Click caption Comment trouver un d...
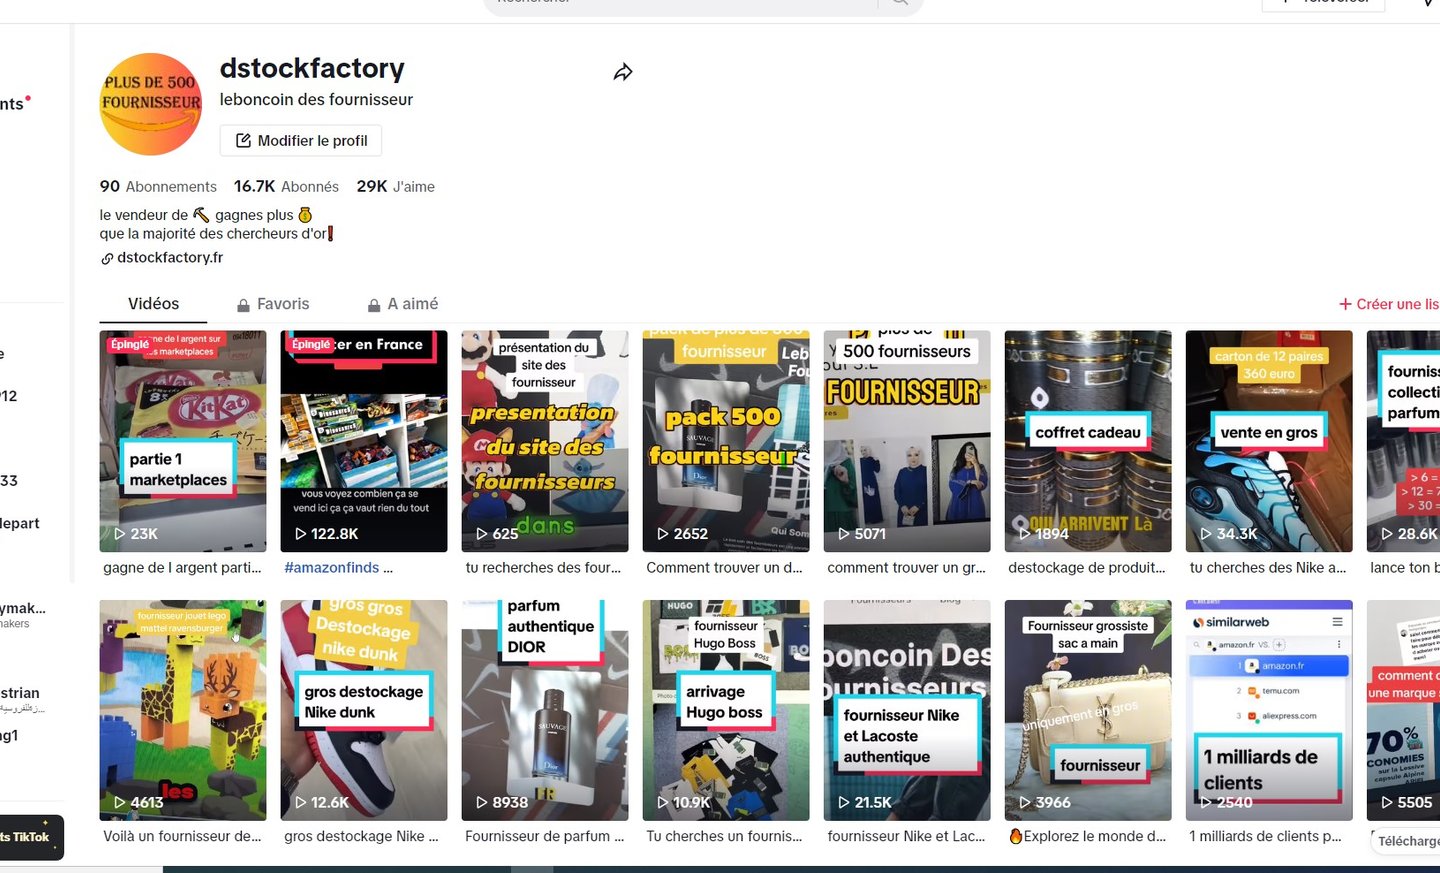1440x873 pixels. (725, 567)
